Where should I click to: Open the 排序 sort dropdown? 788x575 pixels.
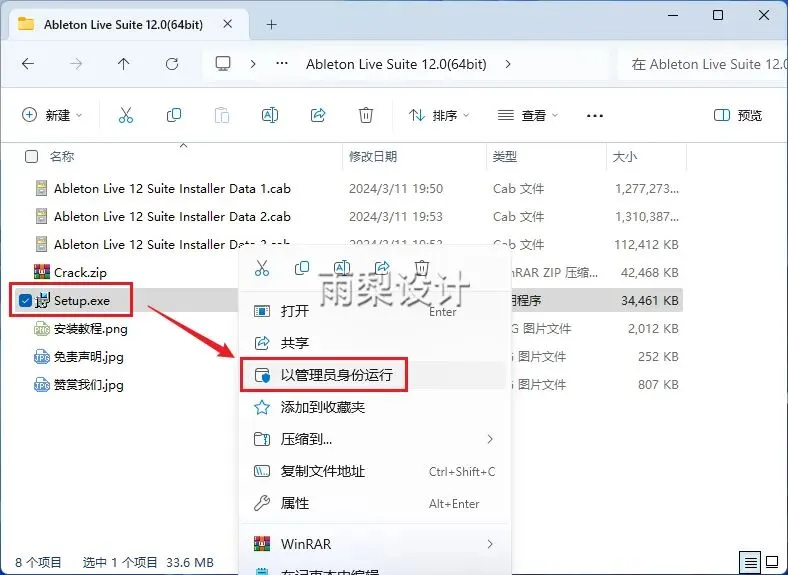pyautogui.click(x=439, y=115)
